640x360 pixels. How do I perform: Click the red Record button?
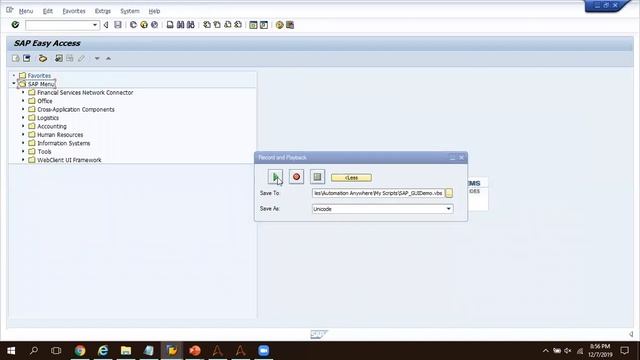tap(296, 177)
